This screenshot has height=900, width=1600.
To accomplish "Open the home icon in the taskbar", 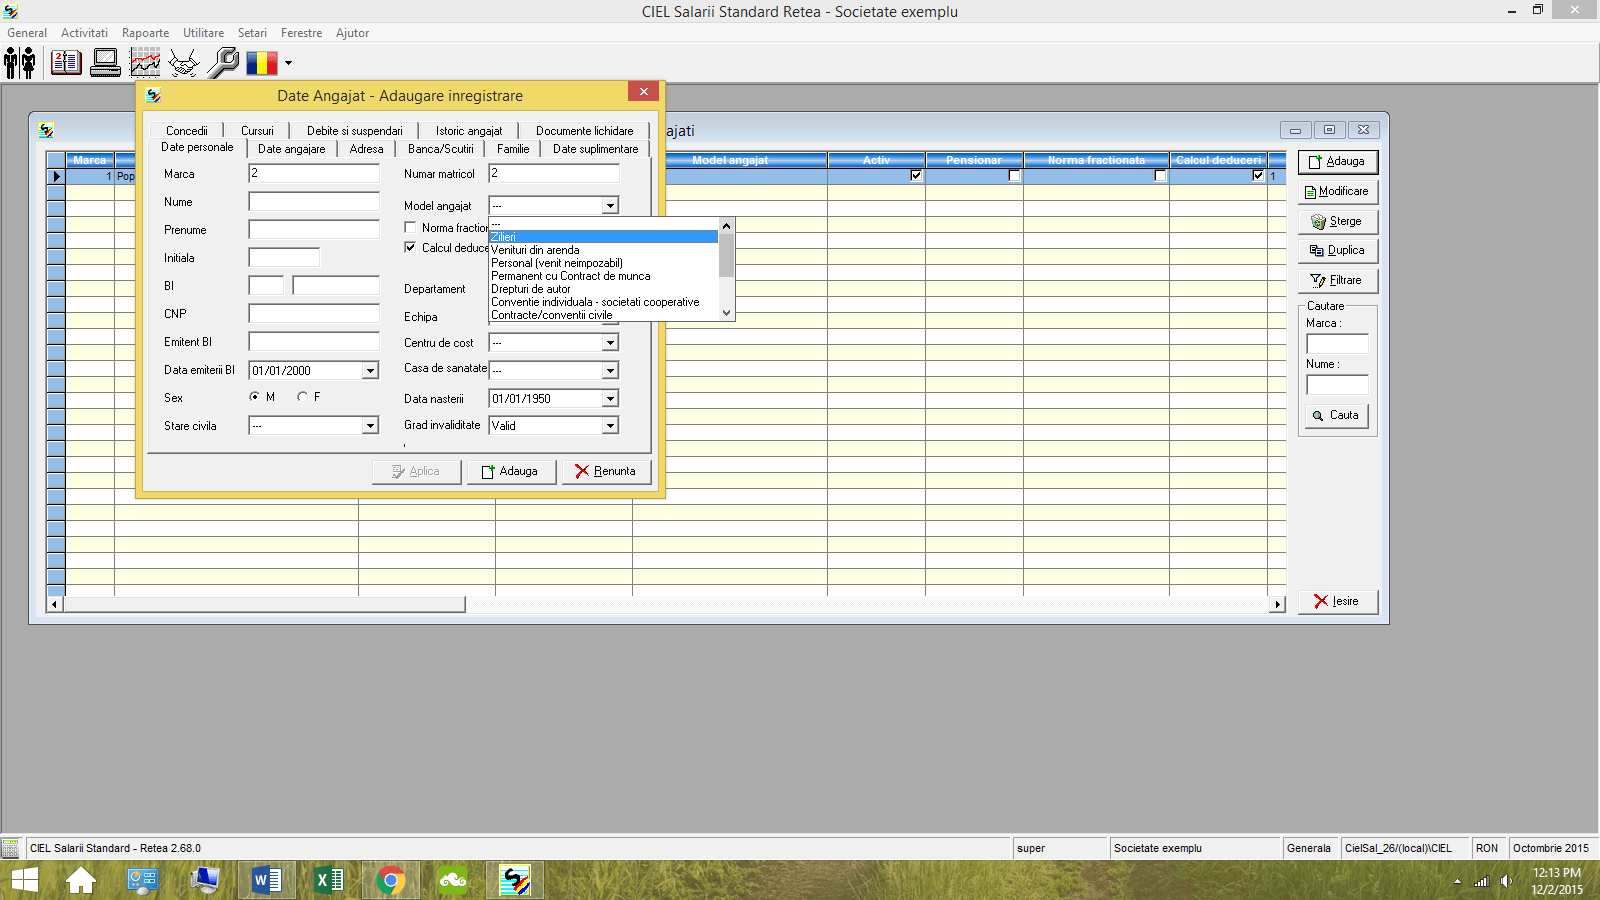I will tap(81, 880).
